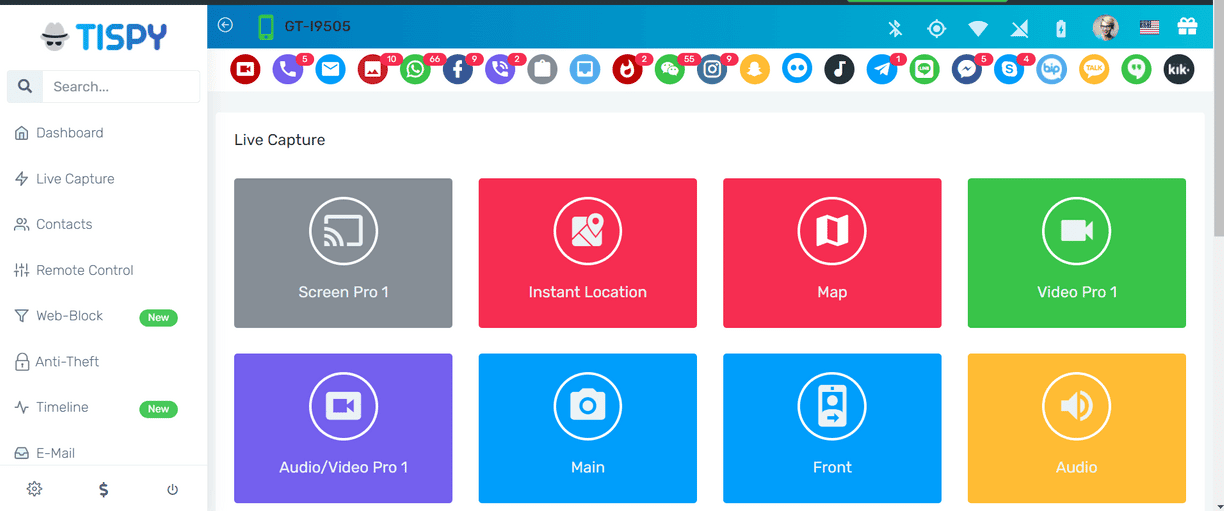The image size is (1224, 511).
Task: Click the green phone device icon
Action: [x=266, y=27]
